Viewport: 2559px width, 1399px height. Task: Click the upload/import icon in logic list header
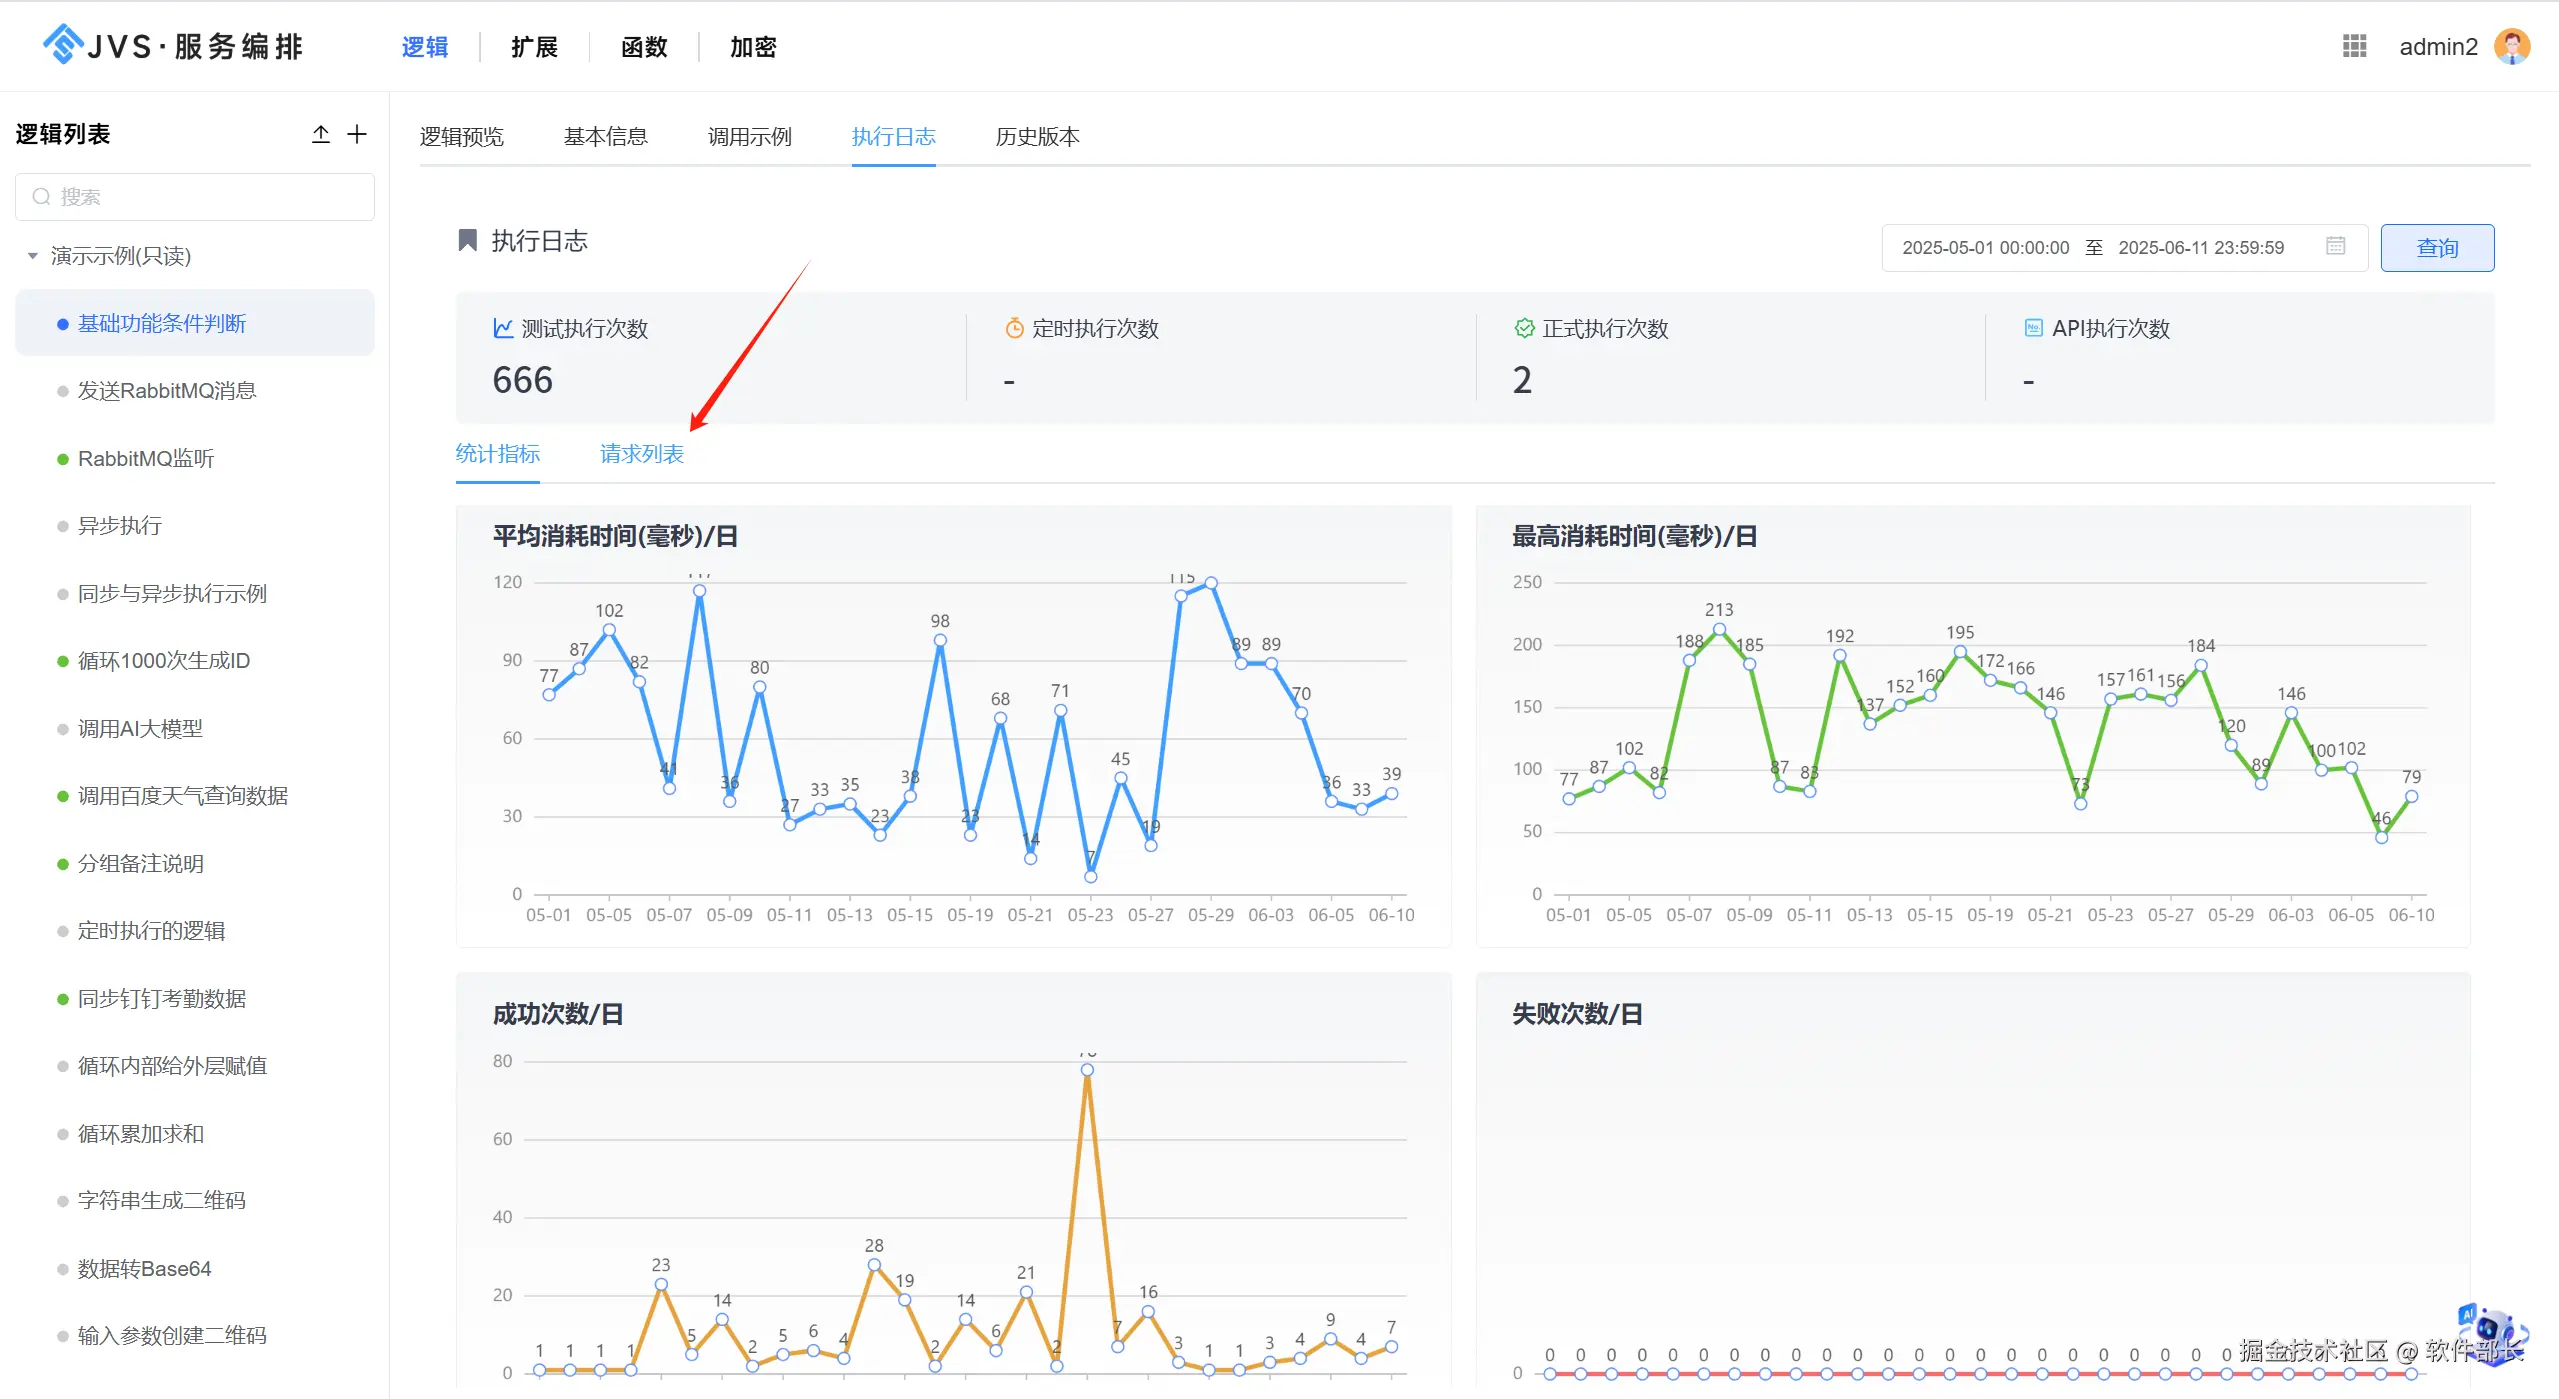(320, 134)
